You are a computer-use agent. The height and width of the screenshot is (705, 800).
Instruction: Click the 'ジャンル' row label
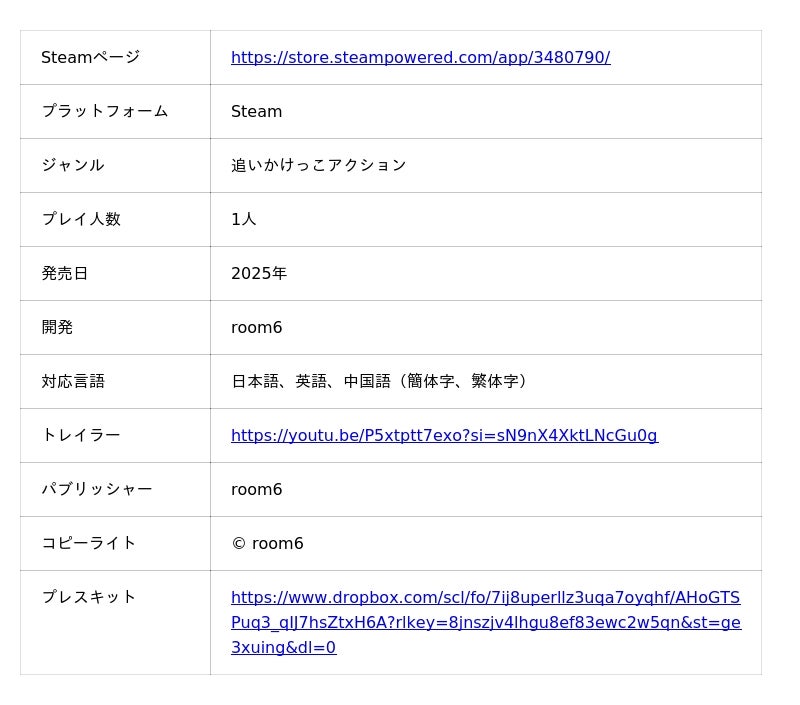coord(72,166)
